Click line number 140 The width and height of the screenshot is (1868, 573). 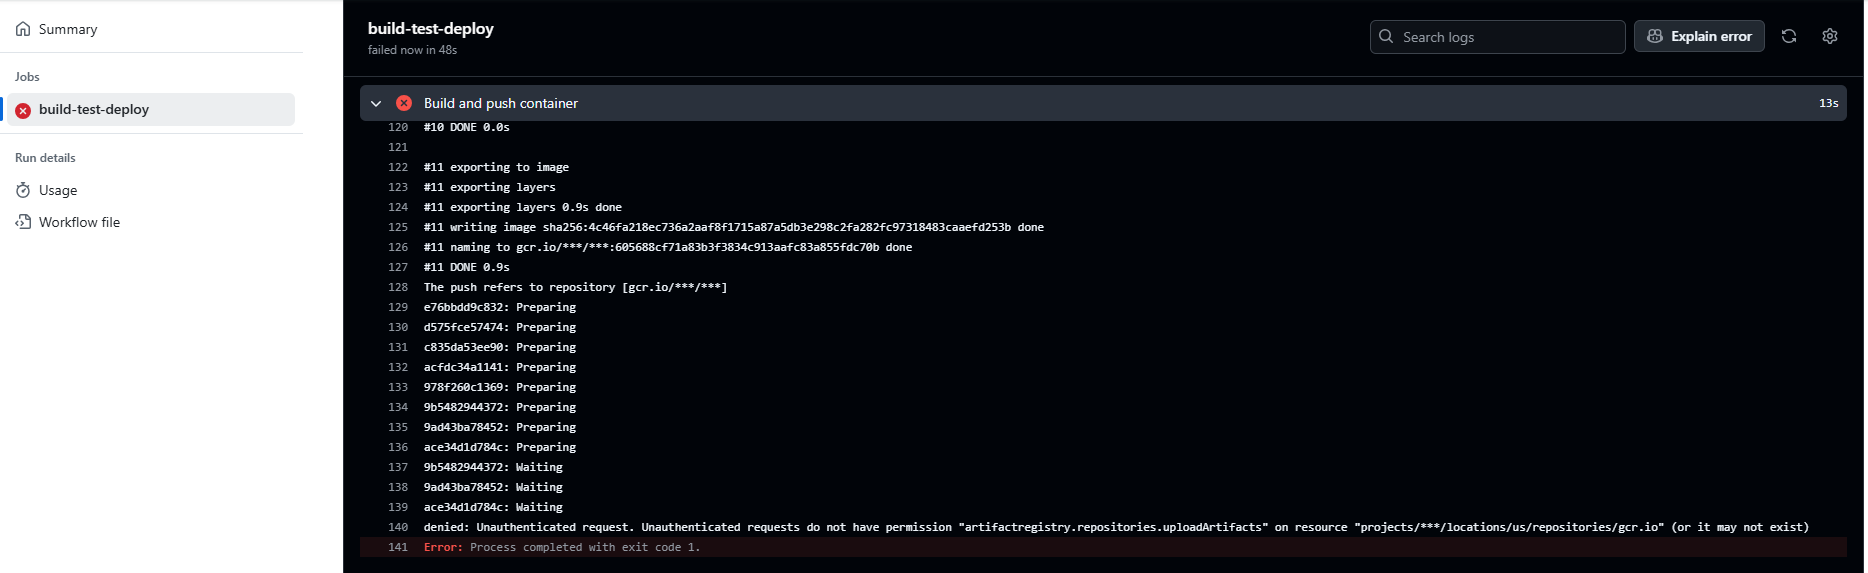pos(398,527)
